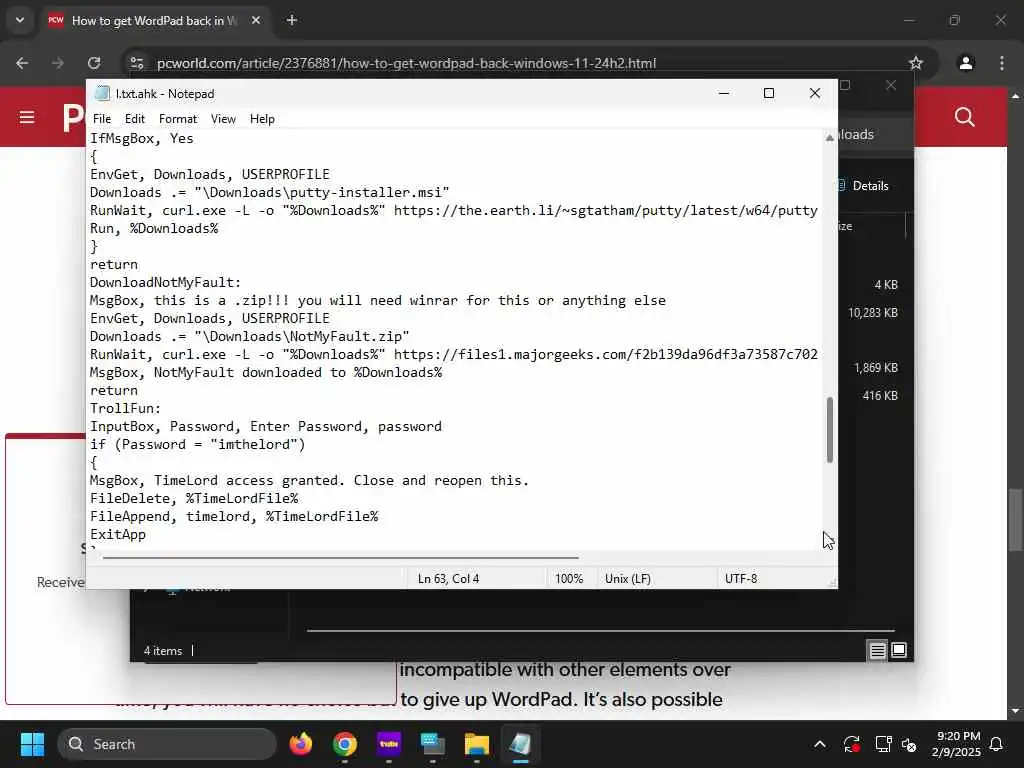
Task: Switch File Explorer to details view icon
Action: point(877,650)
